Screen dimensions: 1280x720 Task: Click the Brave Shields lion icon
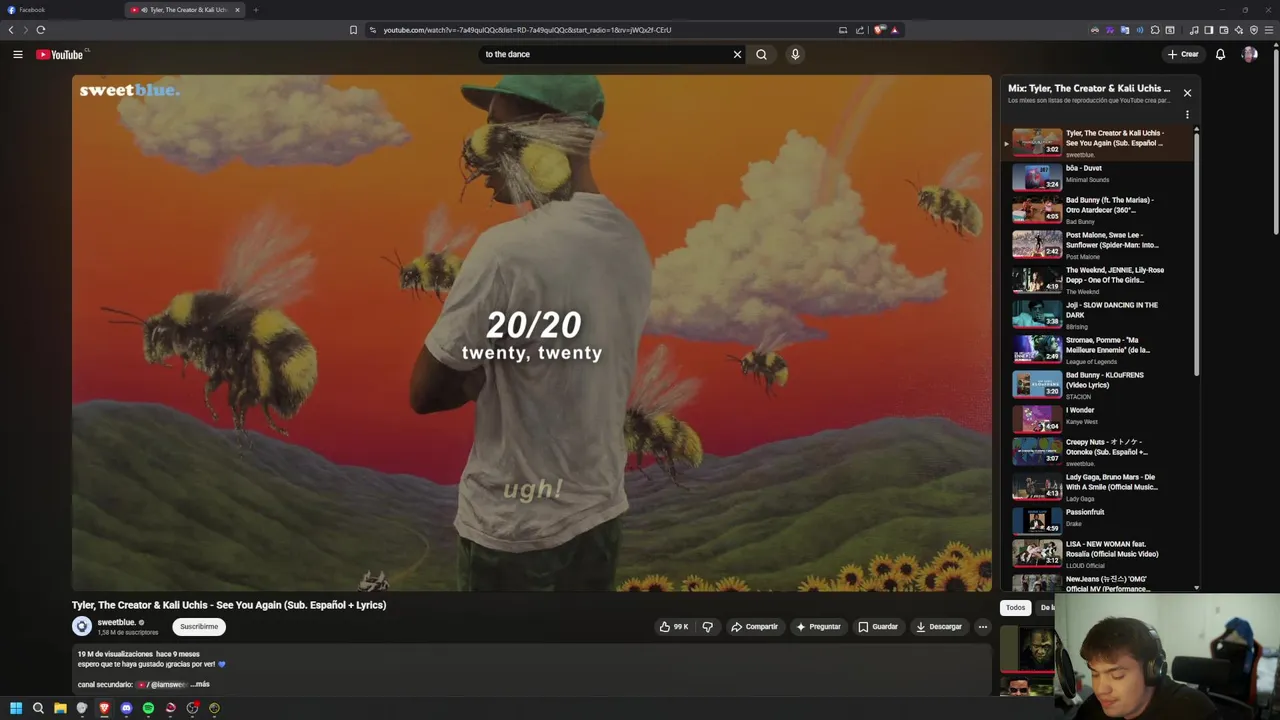tap(879, 30)
